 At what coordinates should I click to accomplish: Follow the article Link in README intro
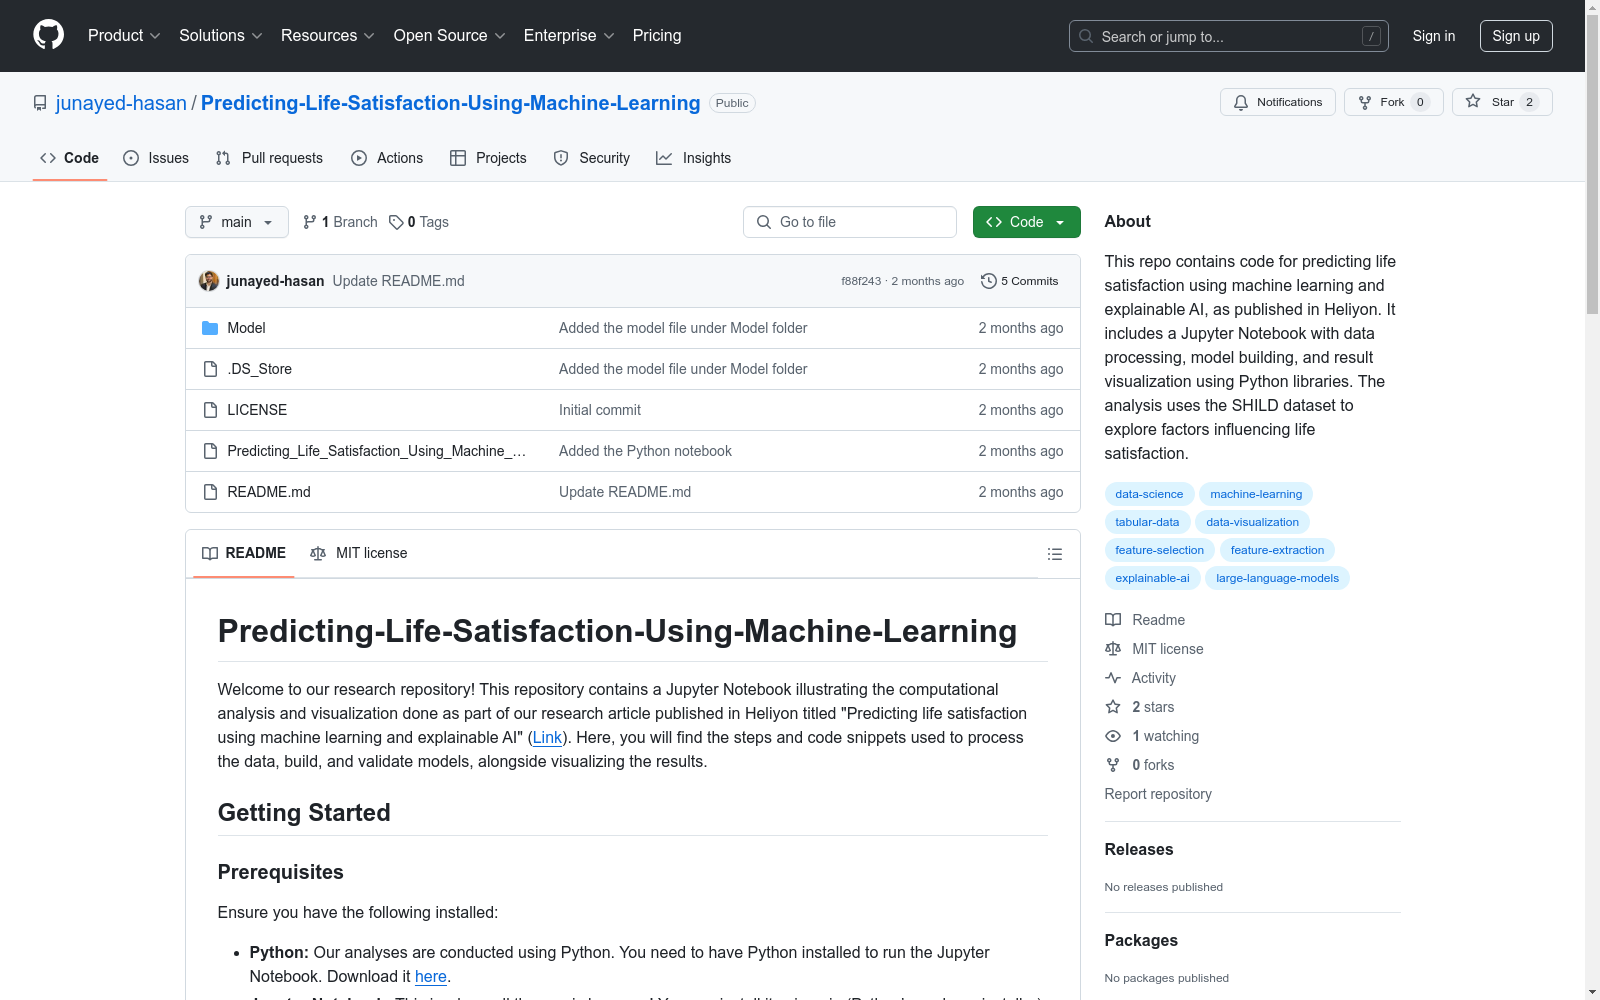pyautogui.click(x=547, y=737)
